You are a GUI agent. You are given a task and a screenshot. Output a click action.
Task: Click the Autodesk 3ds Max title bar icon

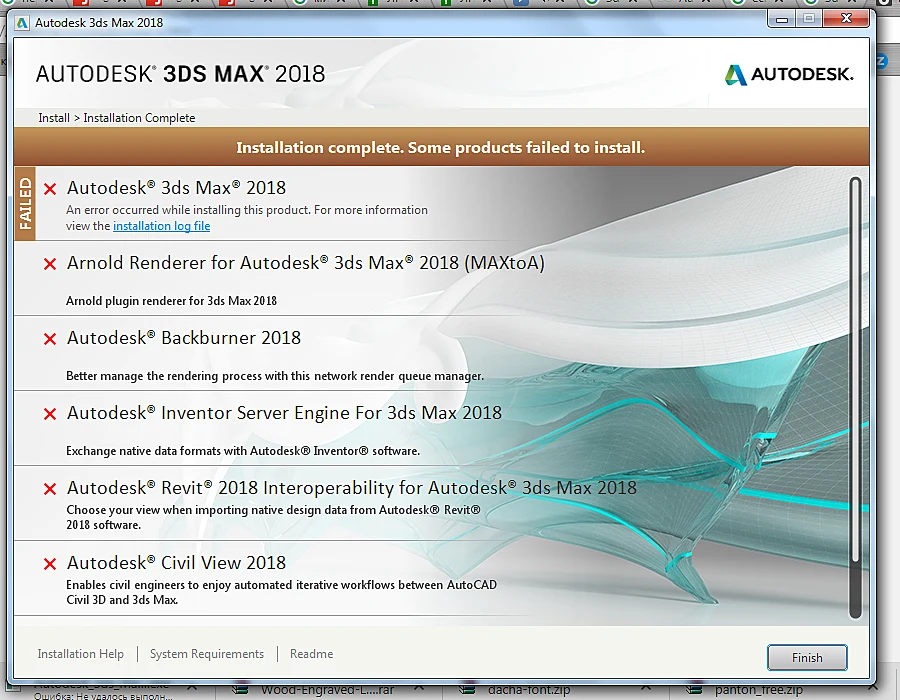(x=22, y=23)
